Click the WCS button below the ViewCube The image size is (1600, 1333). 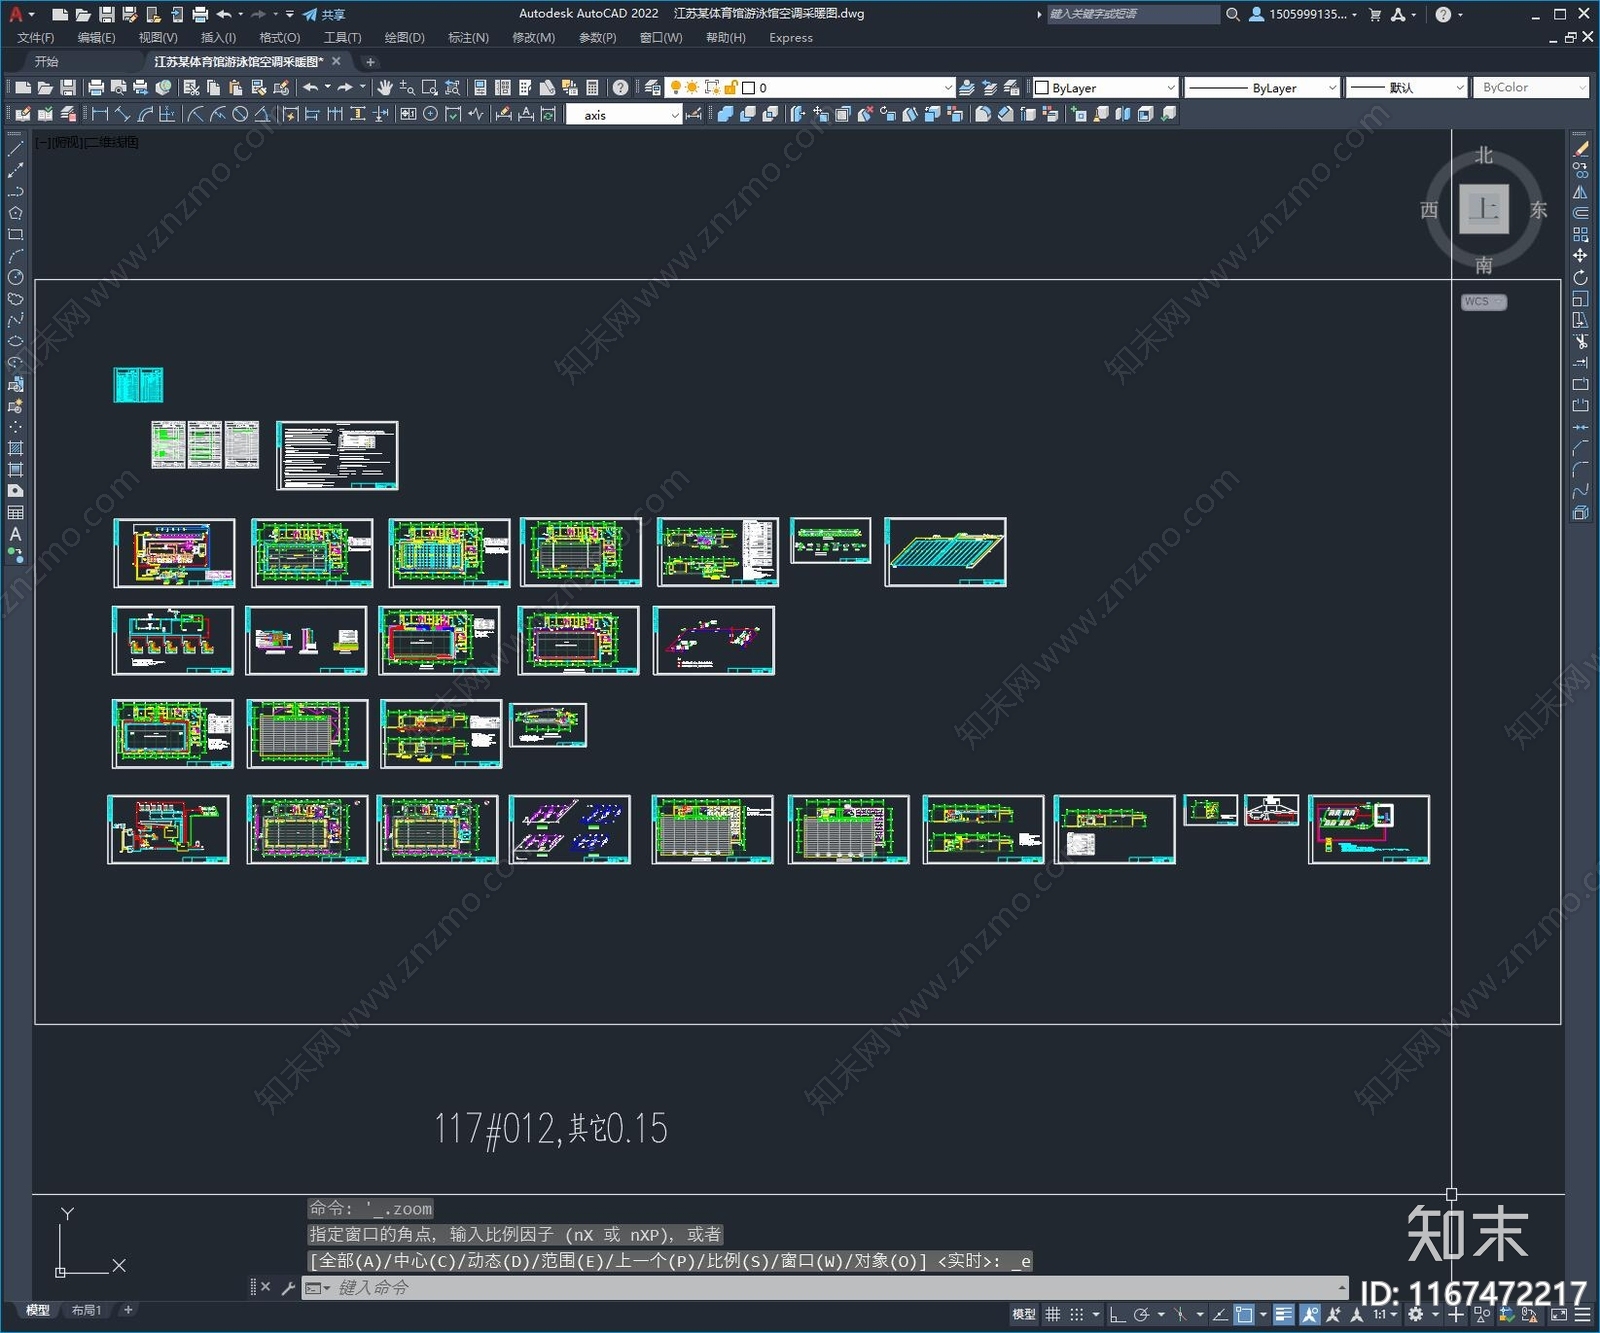(1483, 302)
